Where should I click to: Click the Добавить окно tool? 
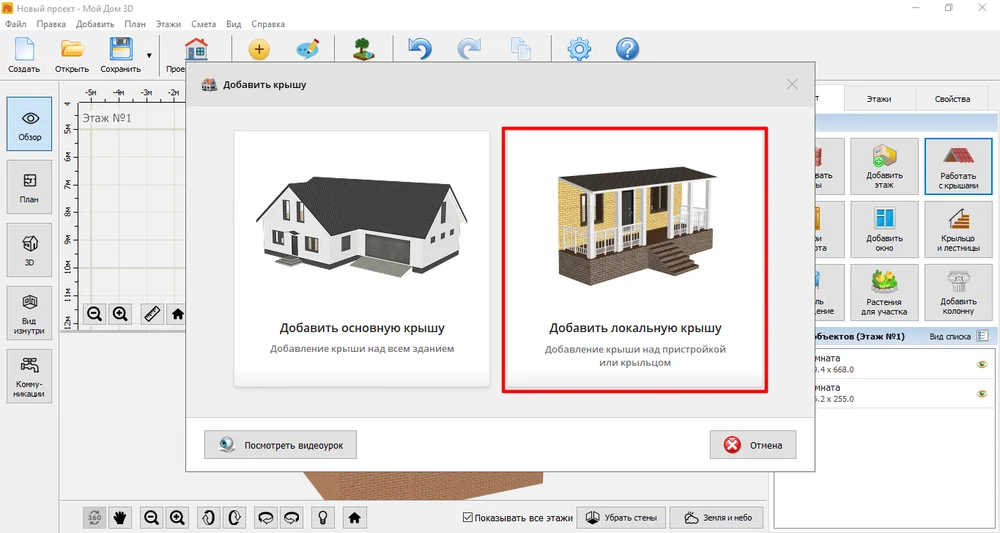point(884,230)
